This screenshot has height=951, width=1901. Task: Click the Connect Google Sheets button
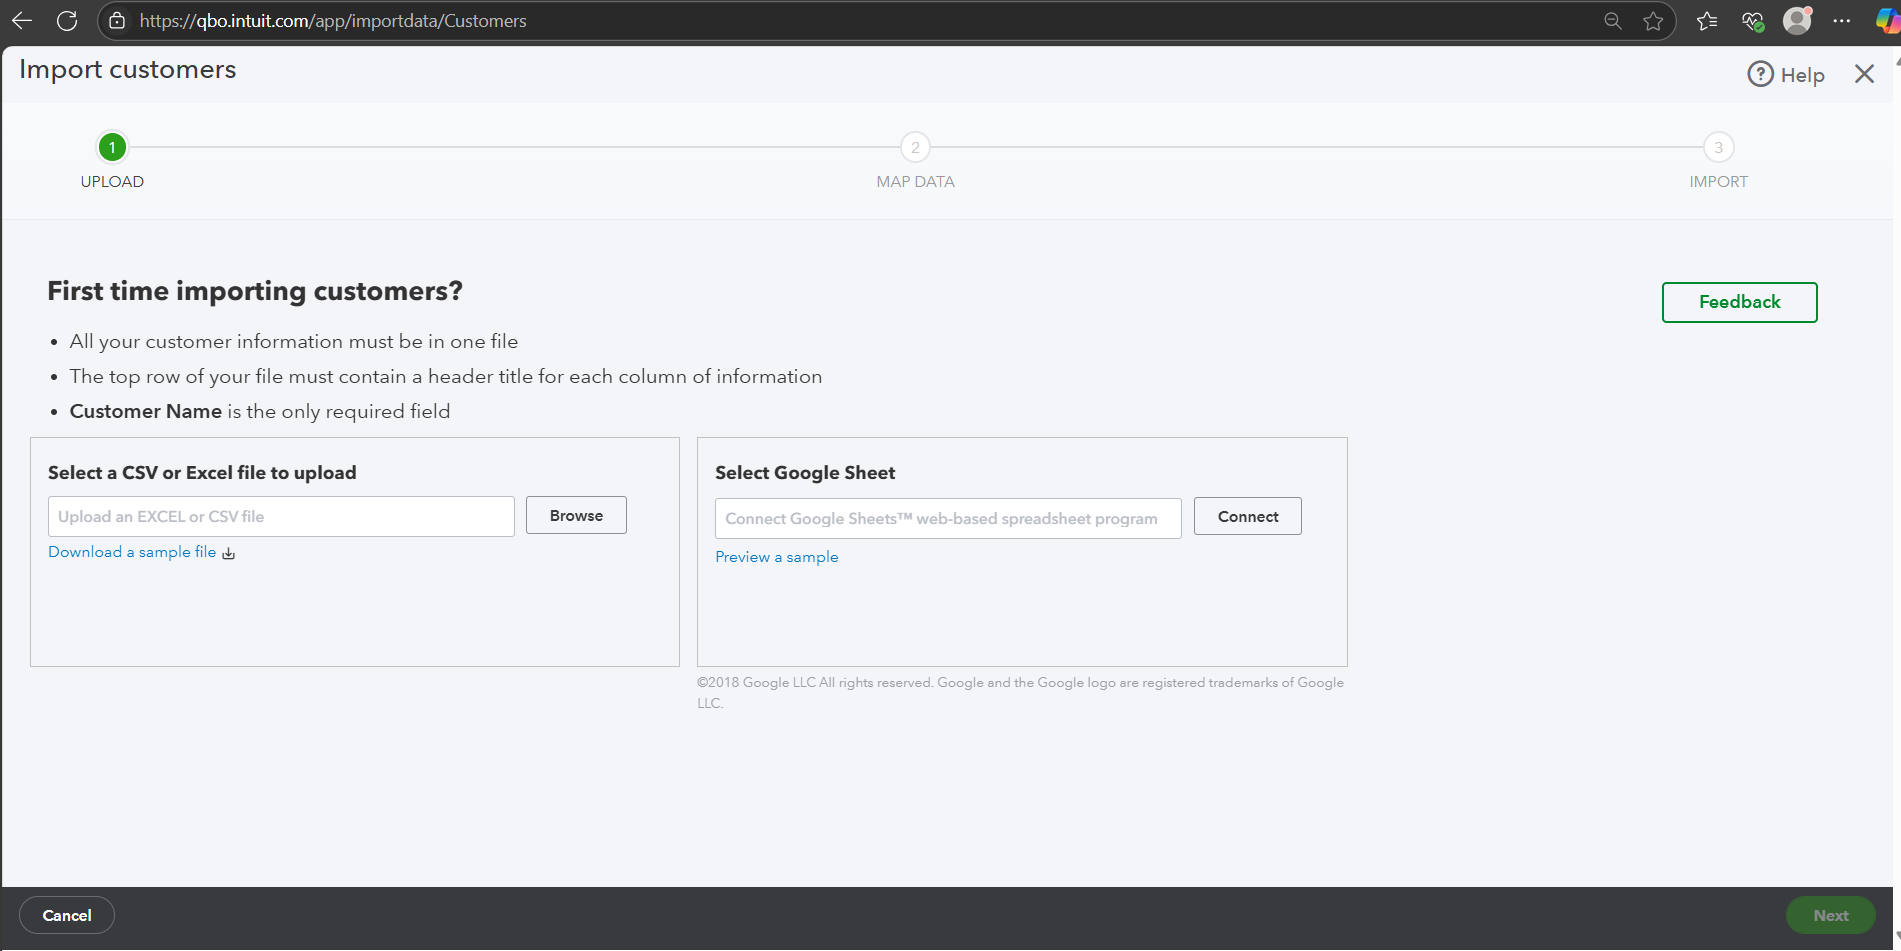[x=1247, y=517]
